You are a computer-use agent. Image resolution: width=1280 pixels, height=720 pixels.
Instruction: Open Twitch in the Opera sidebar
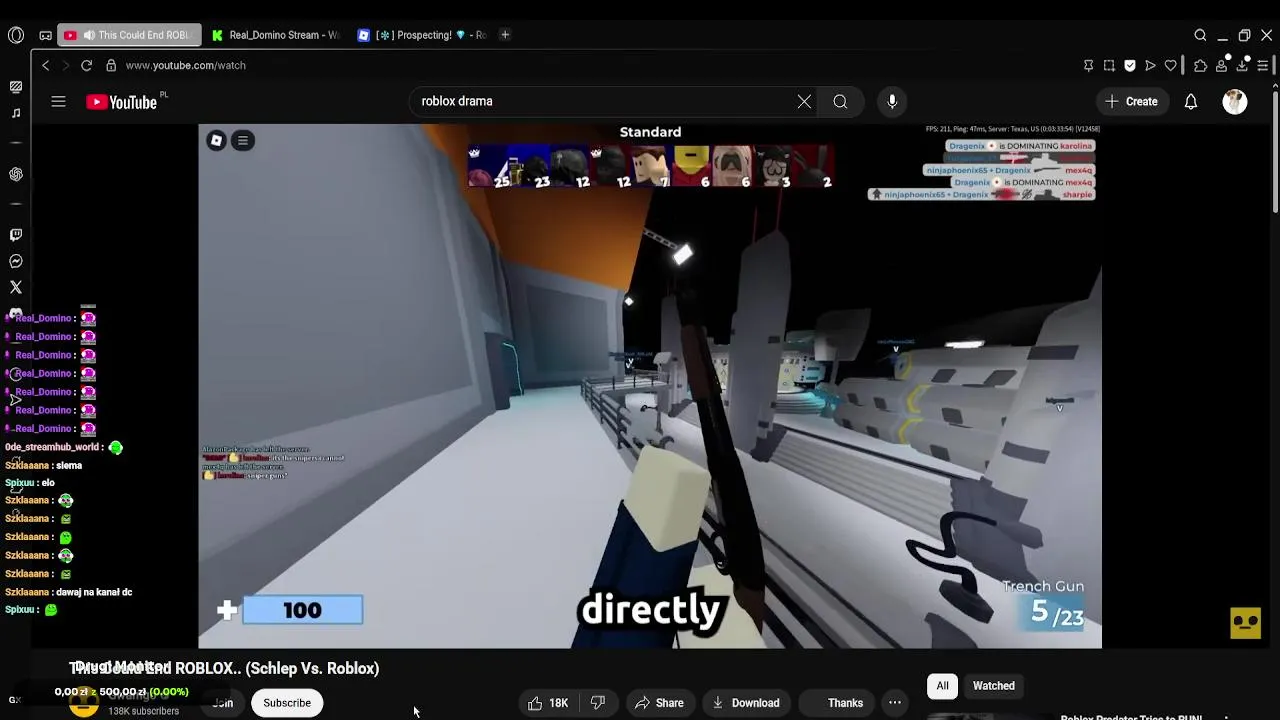click(x=16, y=235)
